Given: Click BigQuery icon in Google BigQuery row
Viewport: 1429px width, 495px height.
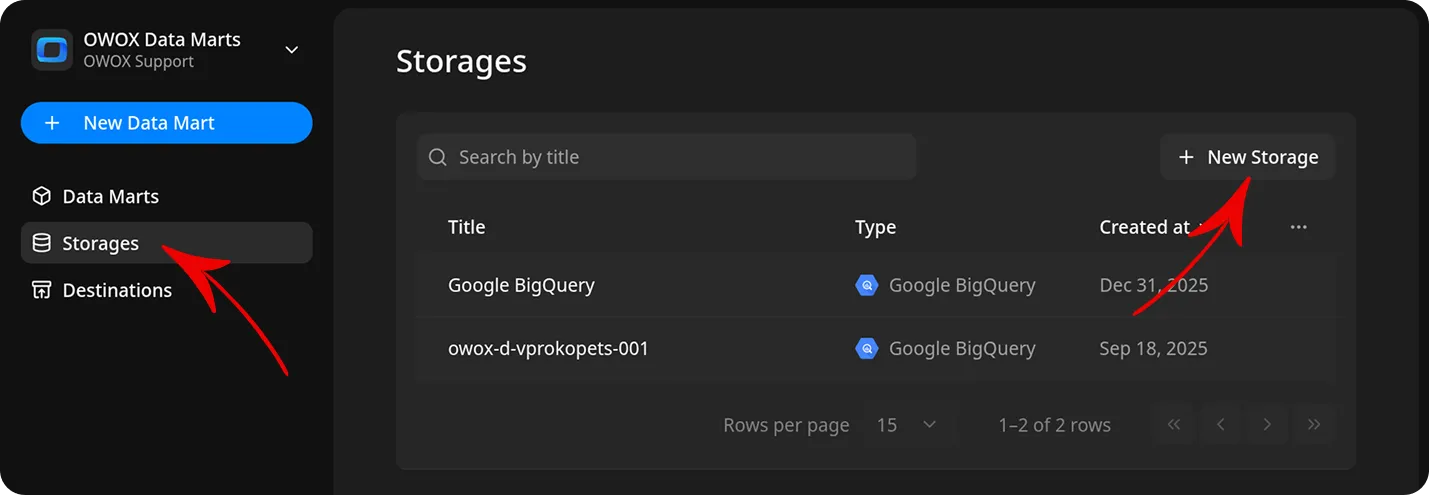Looking at the screenshot, I should [866, 285].
